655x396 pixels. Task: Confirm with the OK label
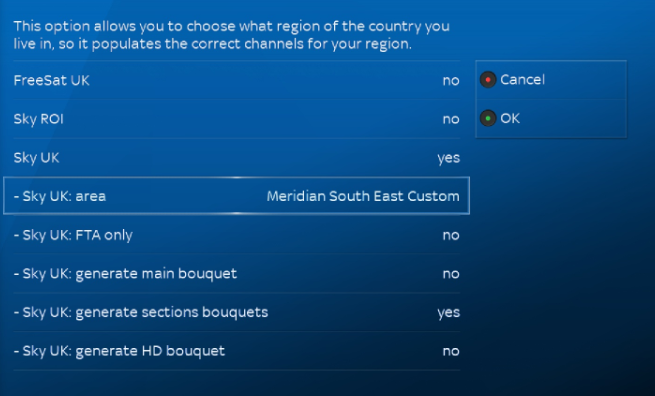click(510, 119)
